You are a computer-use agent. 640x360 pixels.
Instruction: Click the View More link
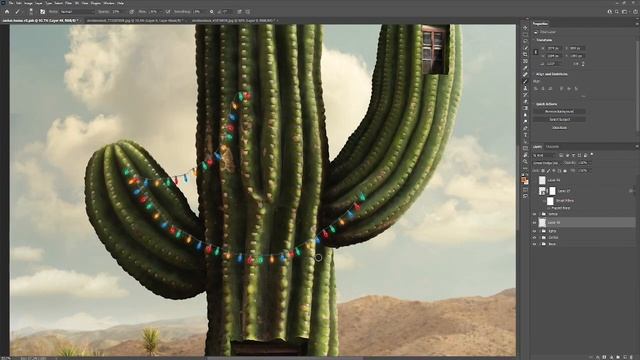coord(559,127)
